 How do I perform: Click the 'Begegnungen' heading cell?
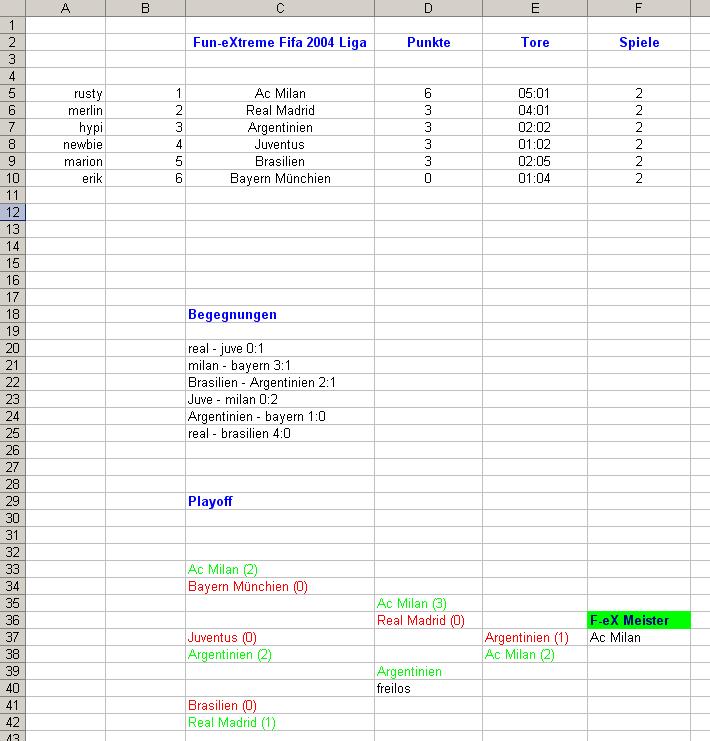[280, 314]
